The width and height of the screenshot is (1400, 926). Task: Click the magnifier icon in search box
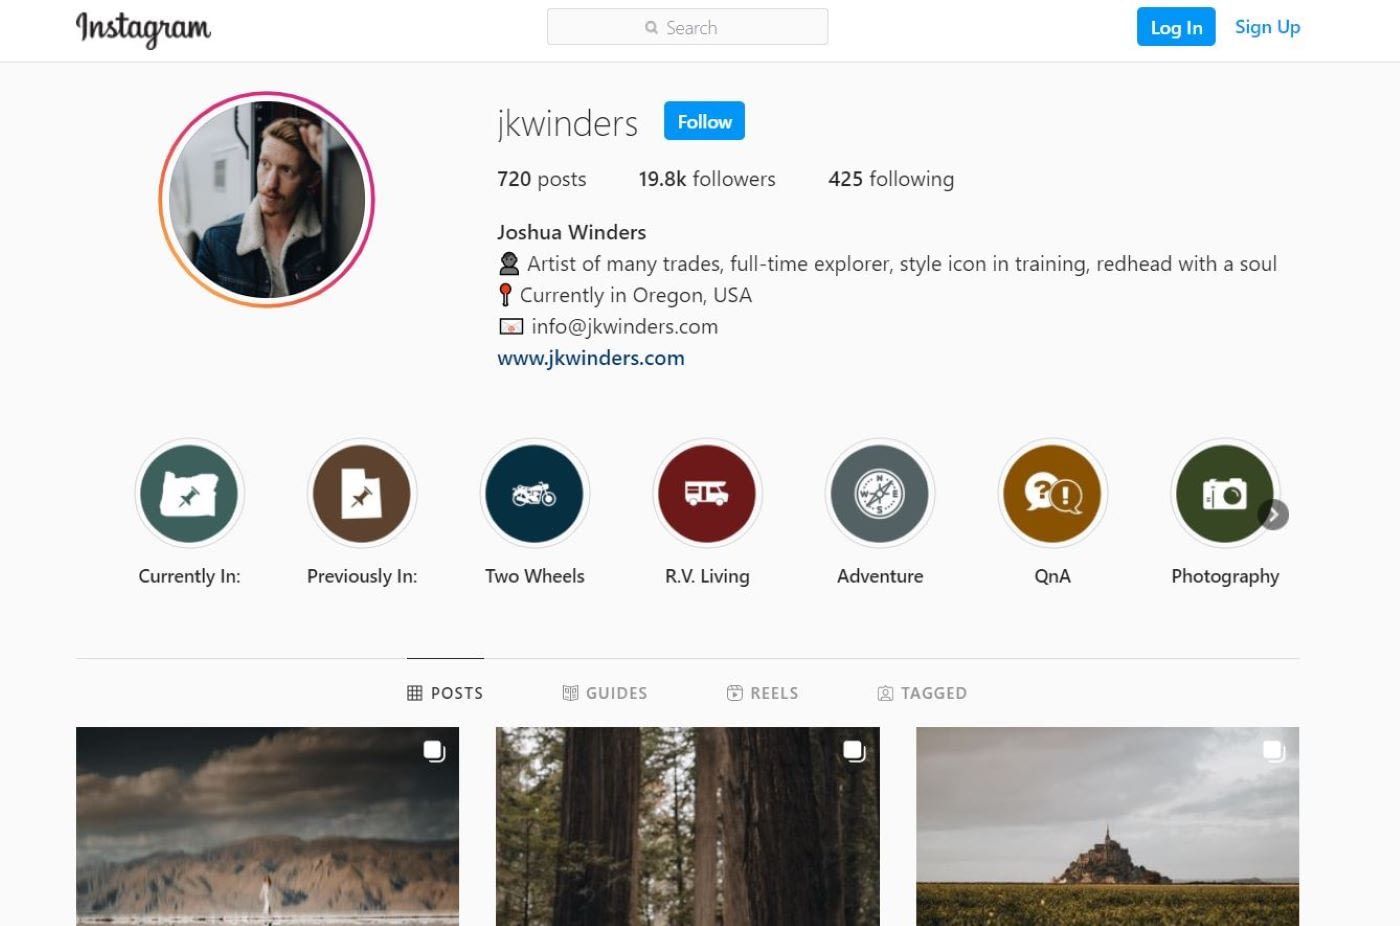[652, 28]
